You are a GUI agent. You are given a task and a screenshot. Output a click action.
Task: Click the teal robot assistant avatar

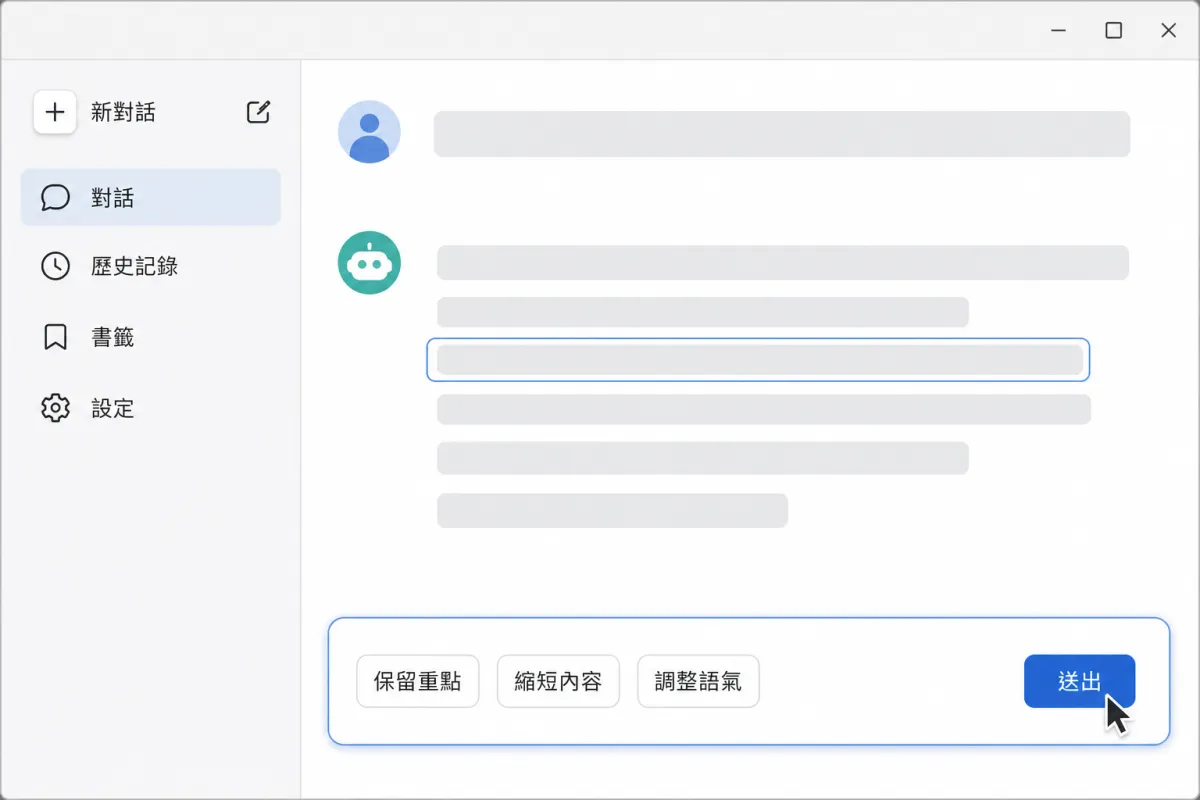coord(369,263)
